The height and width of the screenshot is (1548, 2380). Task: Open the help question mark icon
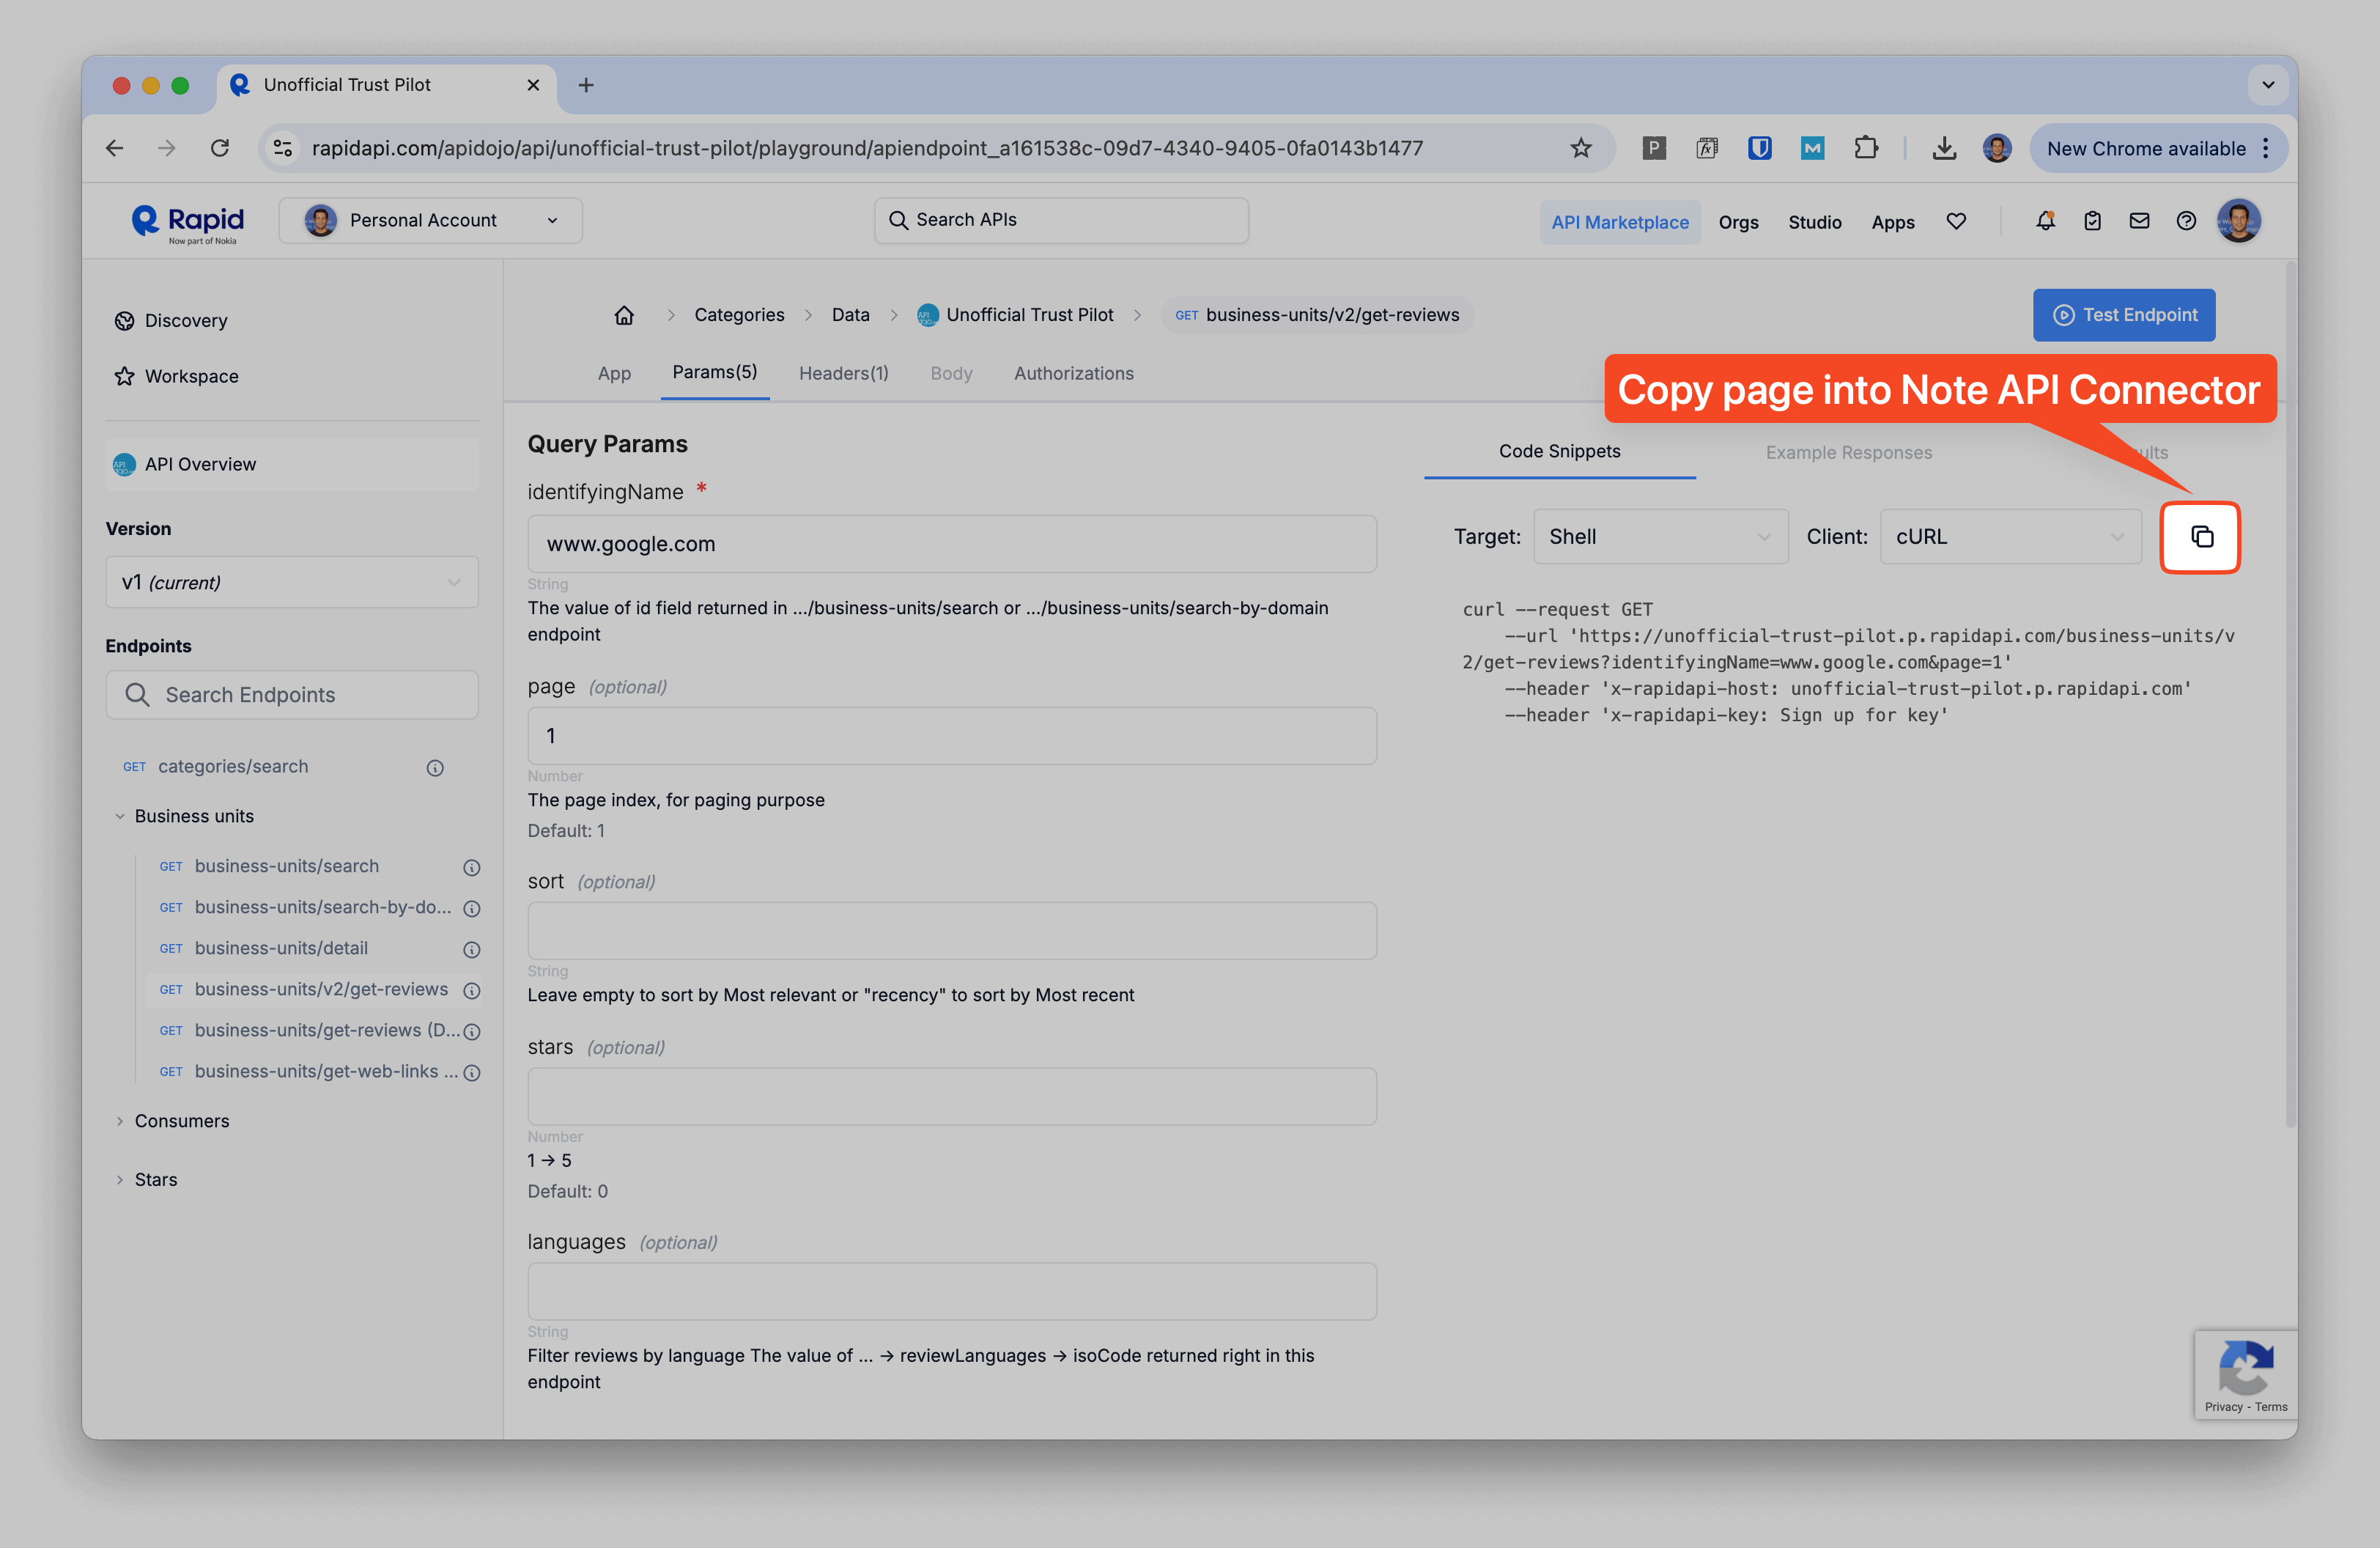(x=2186, y=221)
